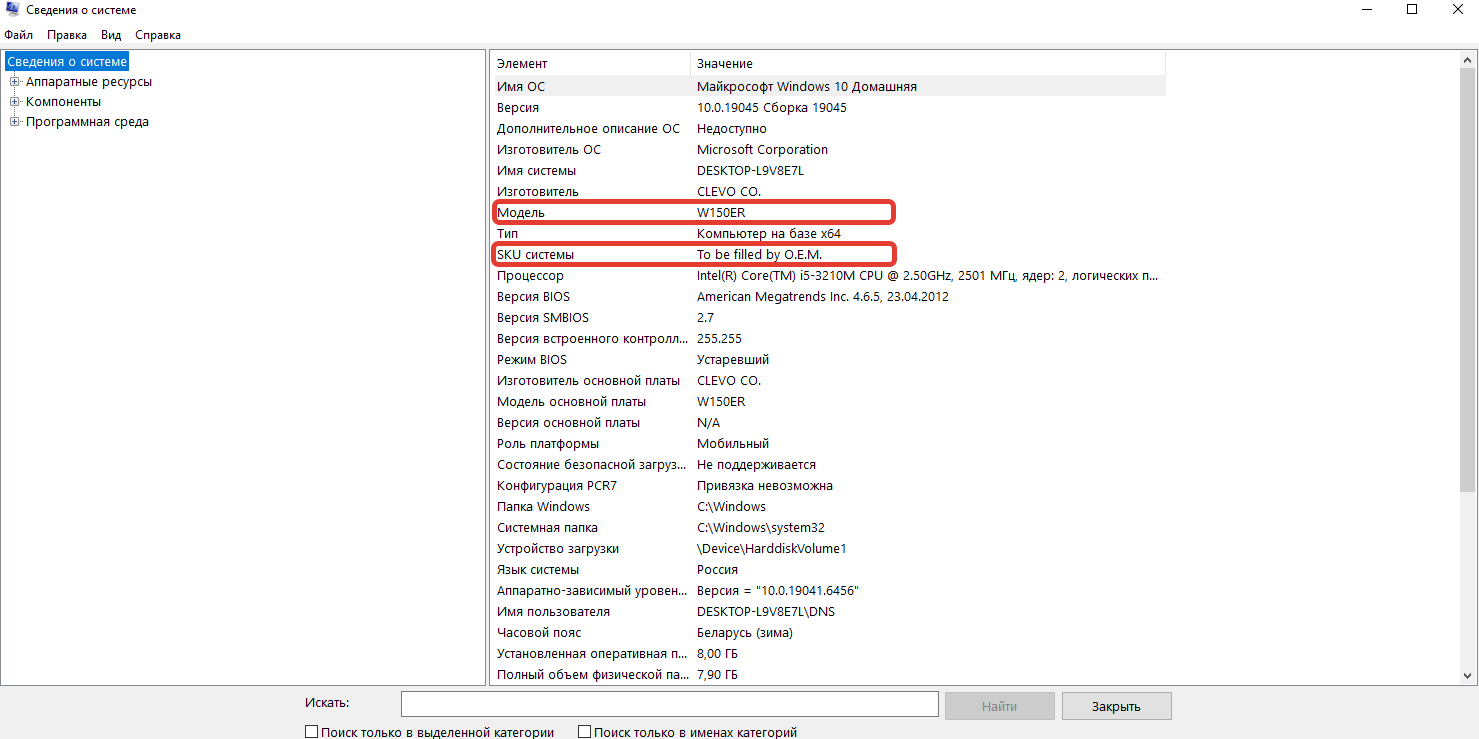Select the Сведения о системе root item

(x=67, y=62)
